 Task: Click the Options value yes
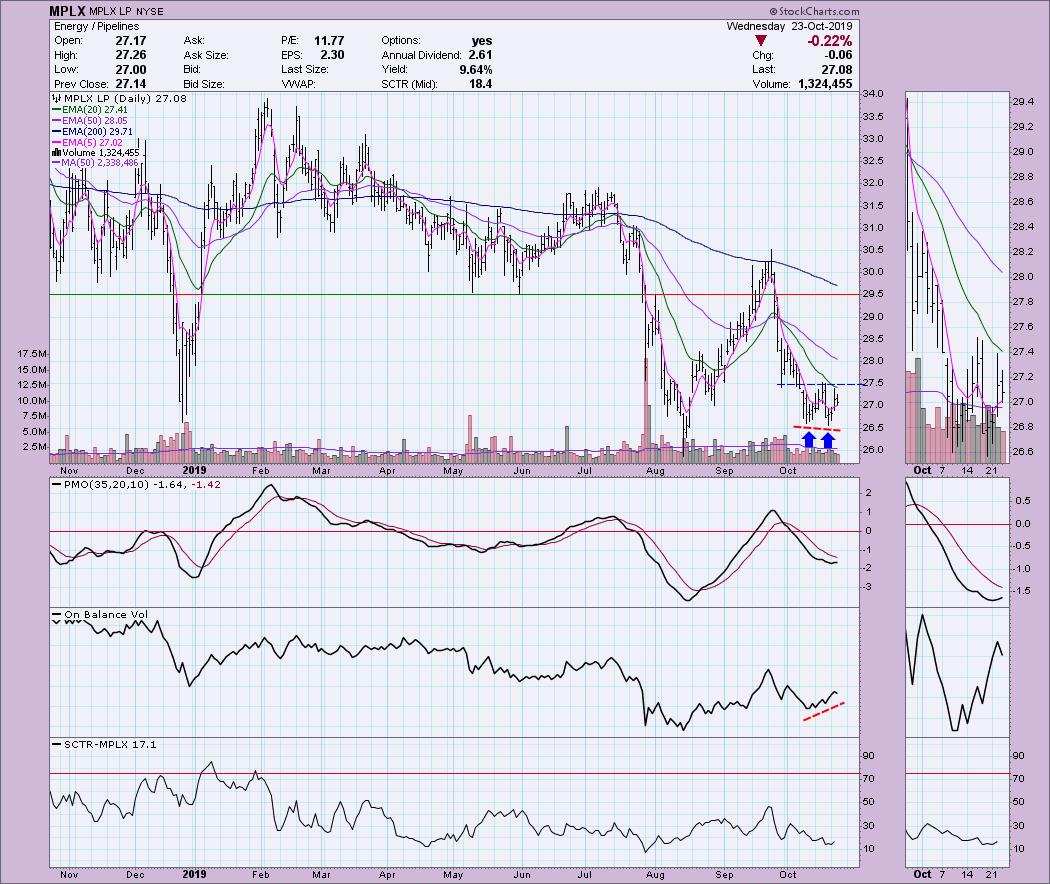(x=481, y=41)
